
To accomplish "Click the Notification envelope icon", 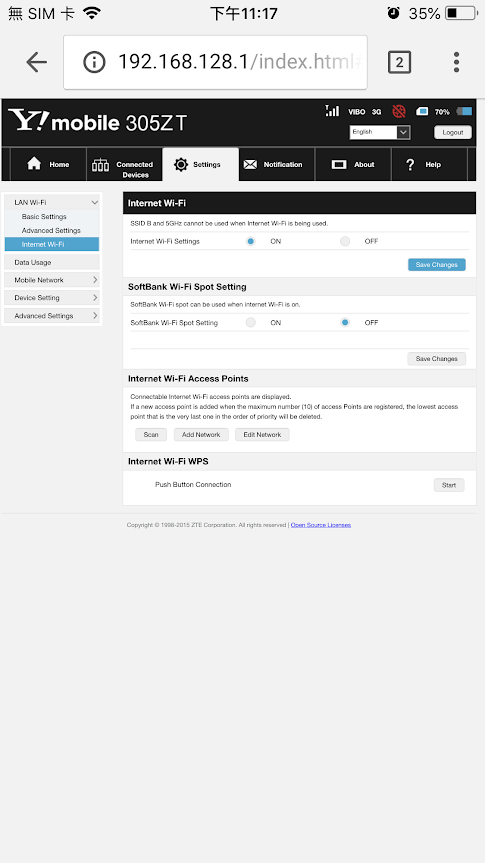I will [x=250, y=165].
